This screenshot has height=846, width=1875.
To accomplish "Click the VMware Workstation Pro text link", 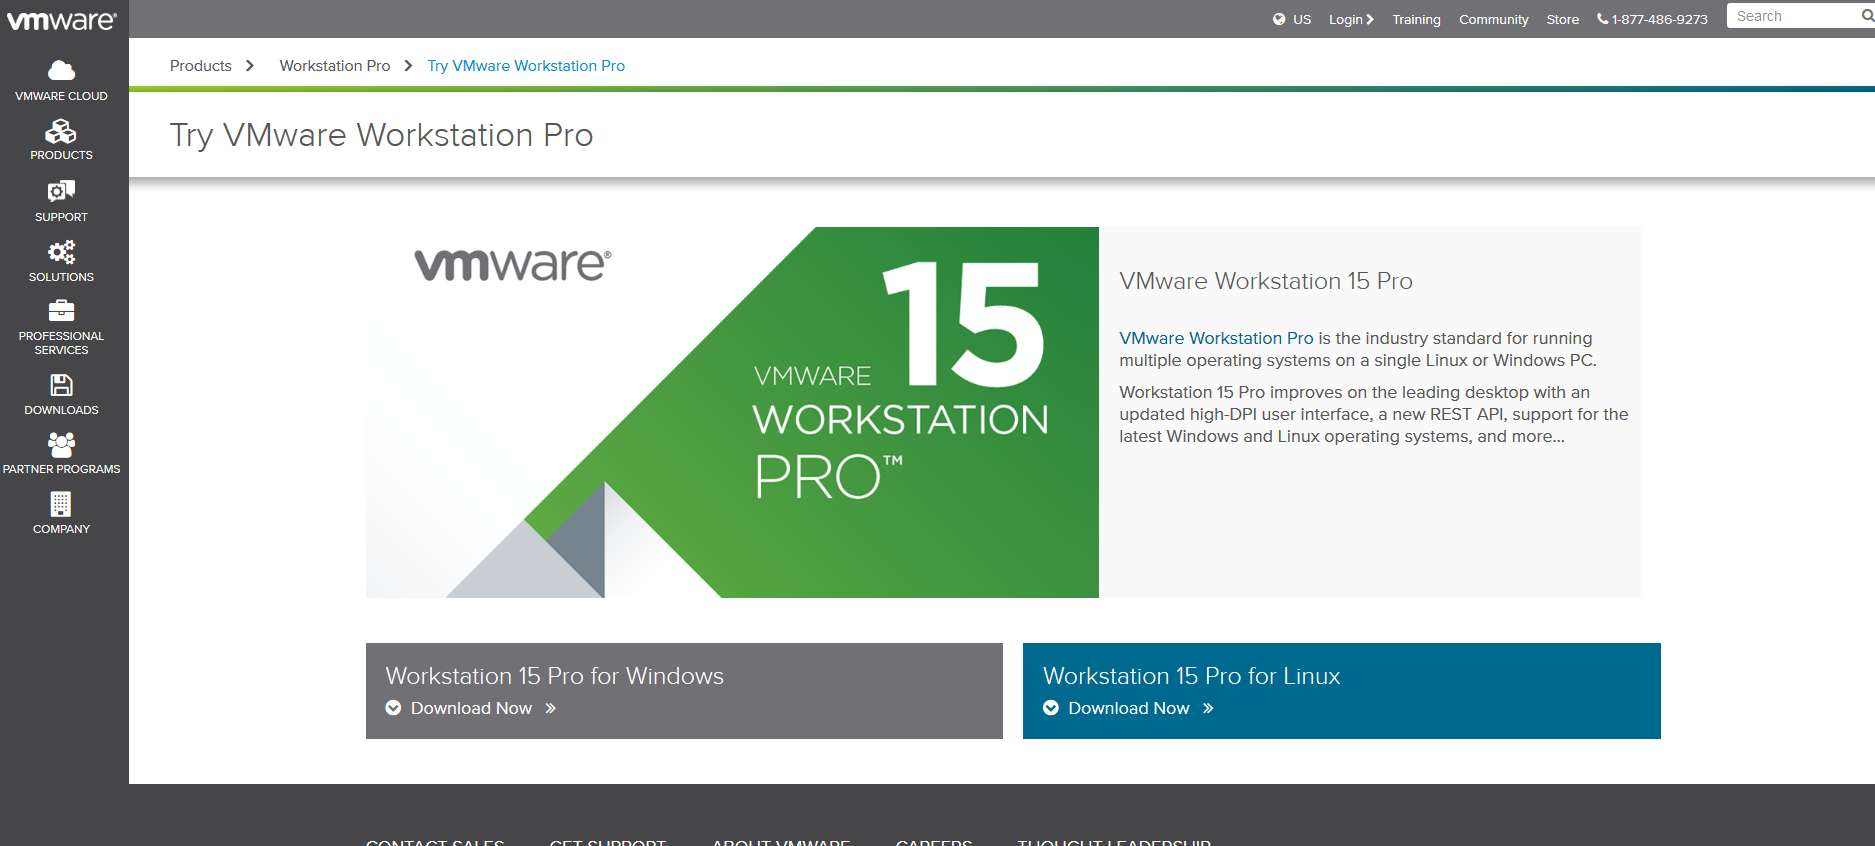I will tap(1216, 338).
